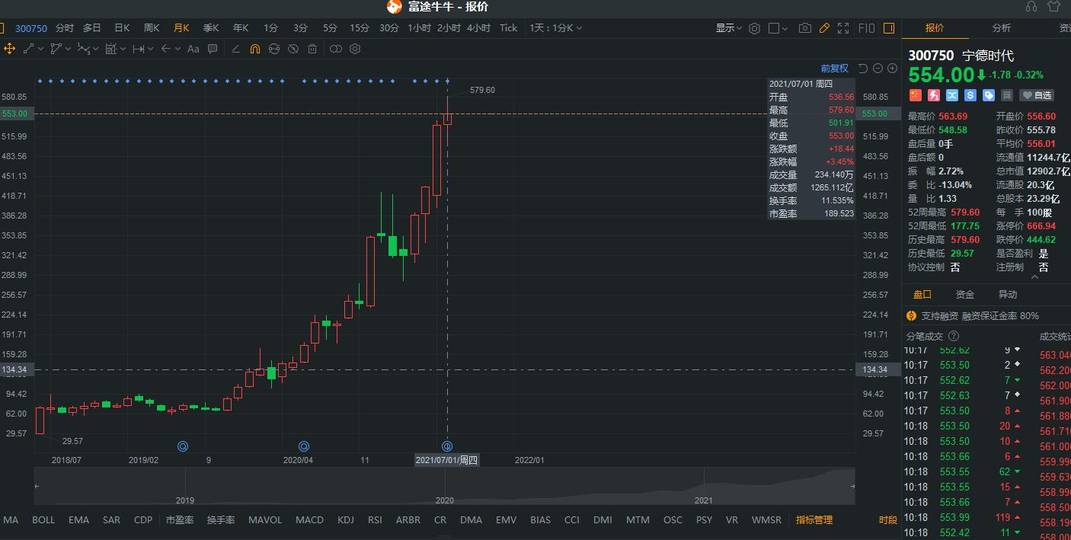The width and height of the screenshot is (1071, 540).
Task: Enter fullscreen chart mode
Action: [x=844, y=28]
